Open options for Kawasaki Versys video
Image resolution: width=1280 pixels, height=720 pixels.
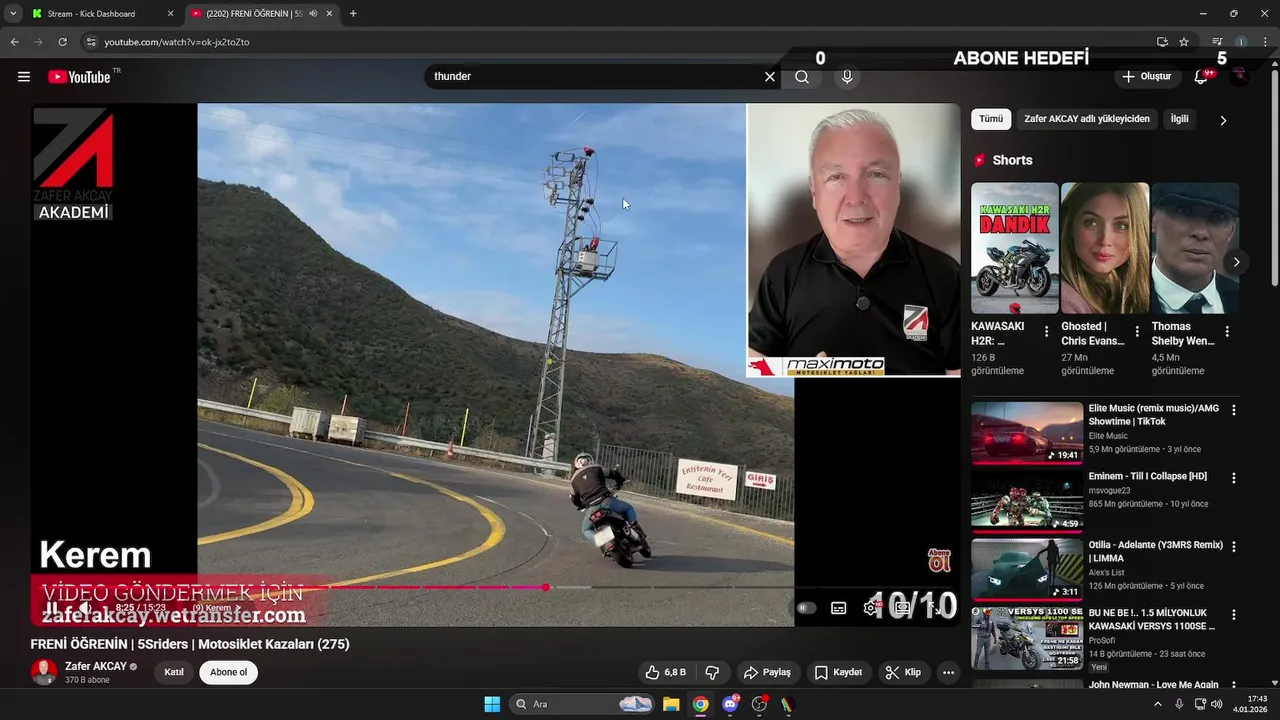[x=1234, y=614]
